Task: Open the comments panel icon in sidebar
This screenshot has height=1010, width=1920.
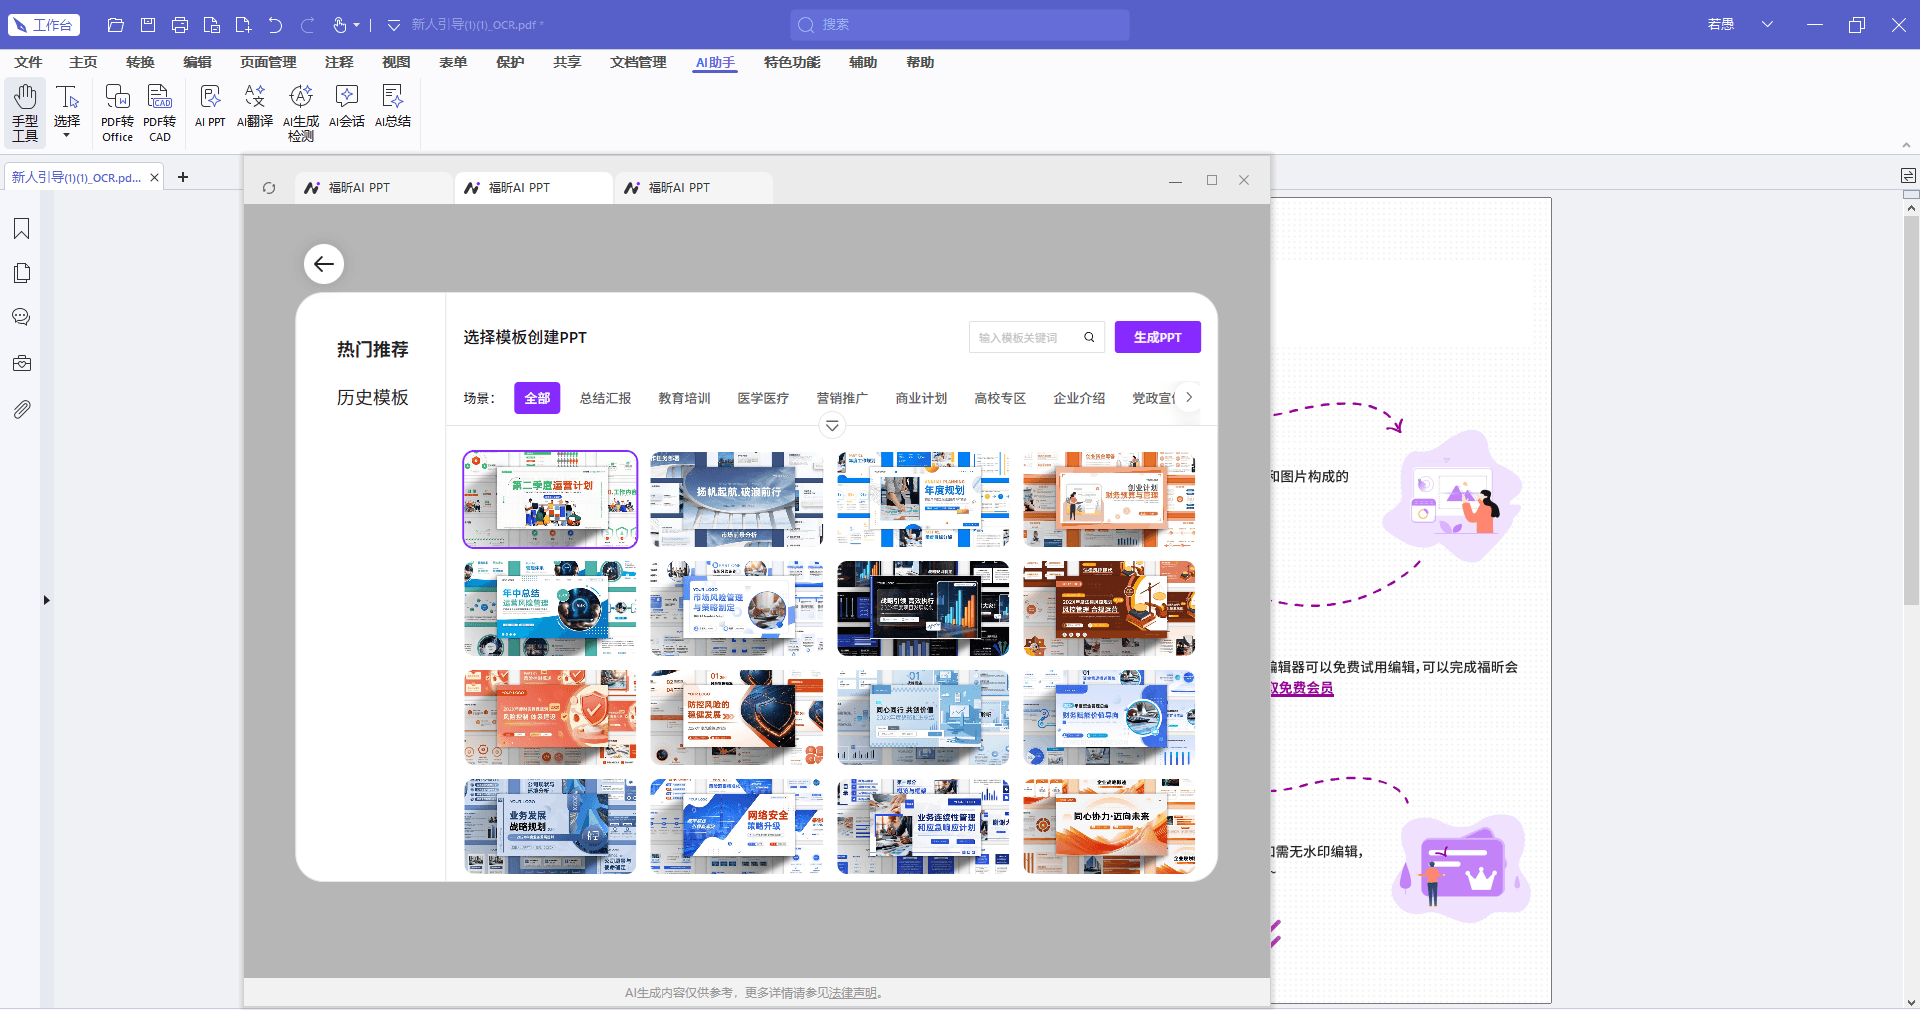Action: (x=21, y=317)
